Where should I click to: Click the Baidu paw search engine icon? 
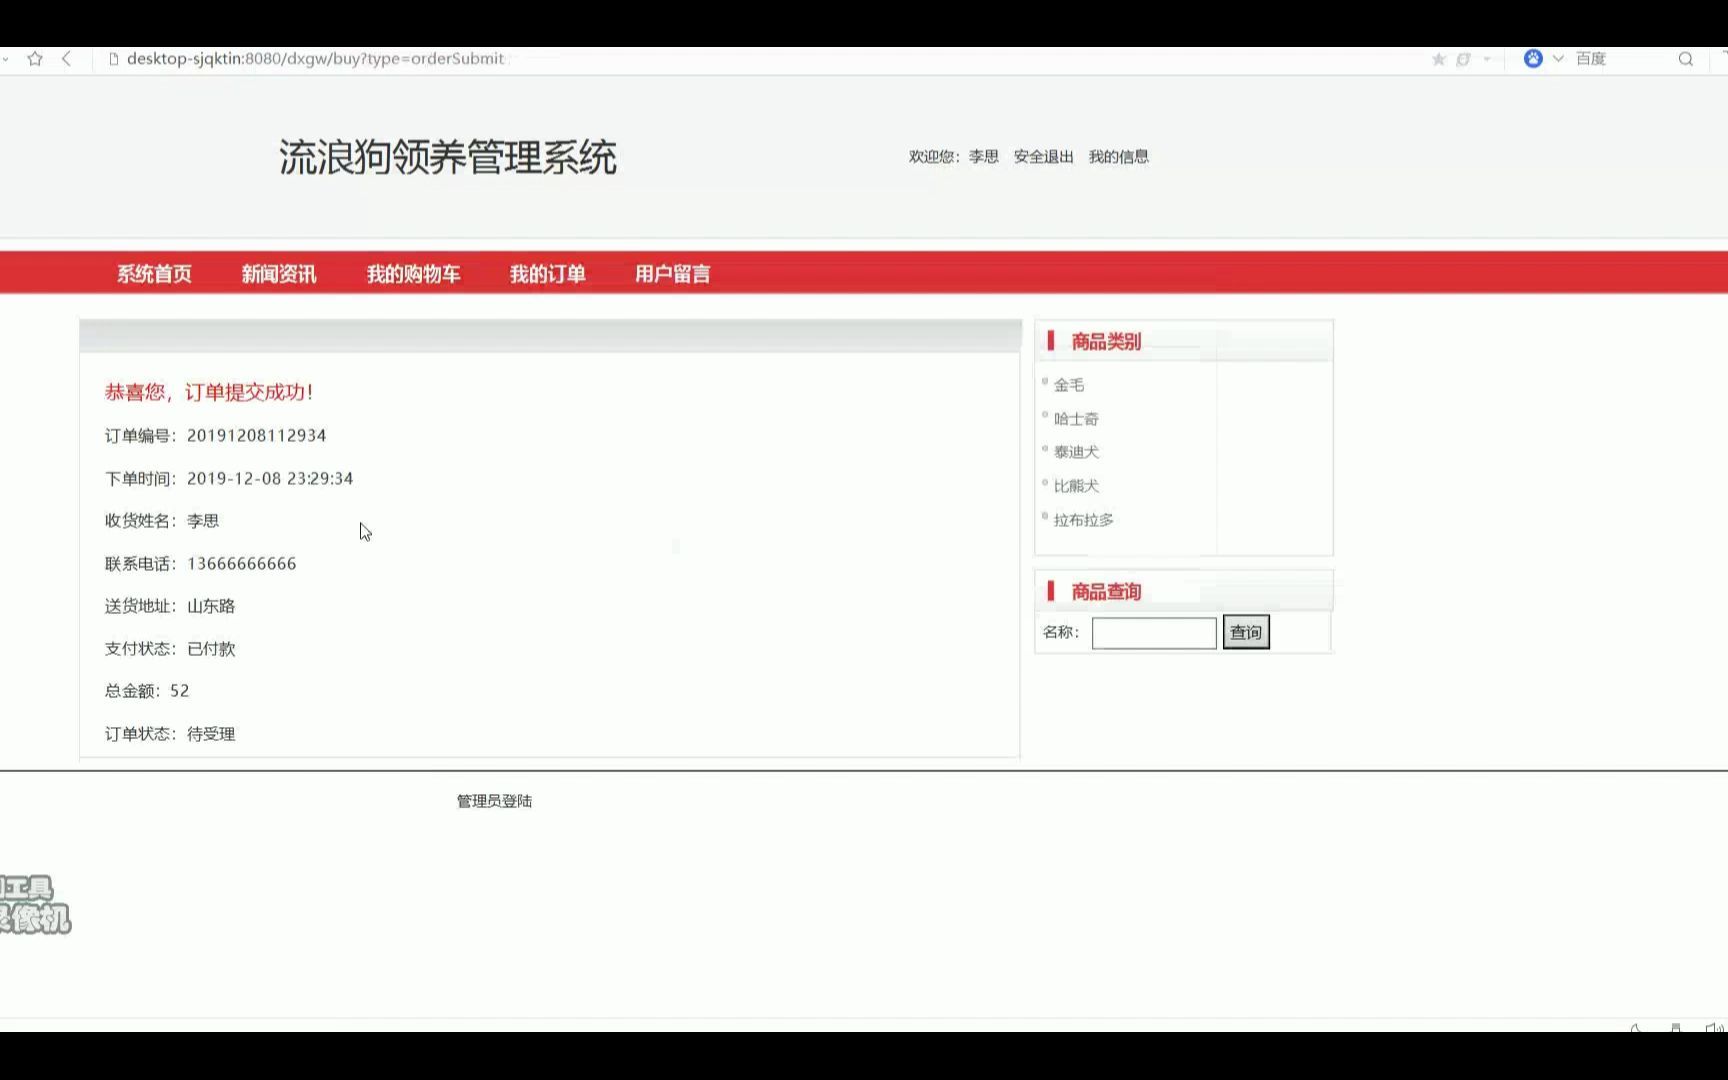[x=1533, y=59]
